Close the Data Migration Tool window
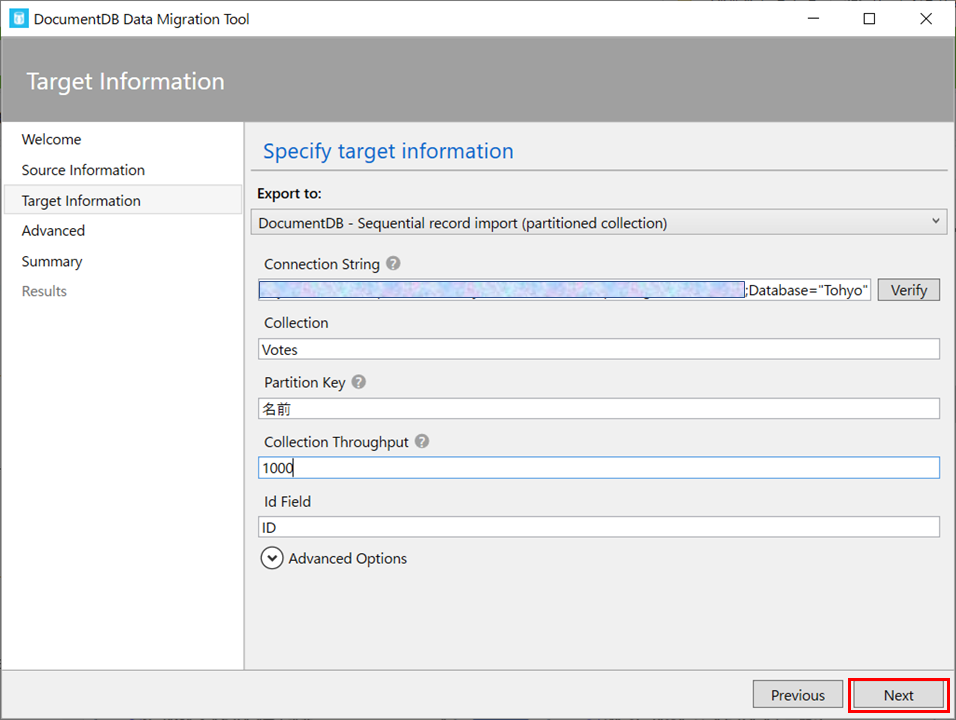The height and width of the screenshot is (720, 956). 926,18
